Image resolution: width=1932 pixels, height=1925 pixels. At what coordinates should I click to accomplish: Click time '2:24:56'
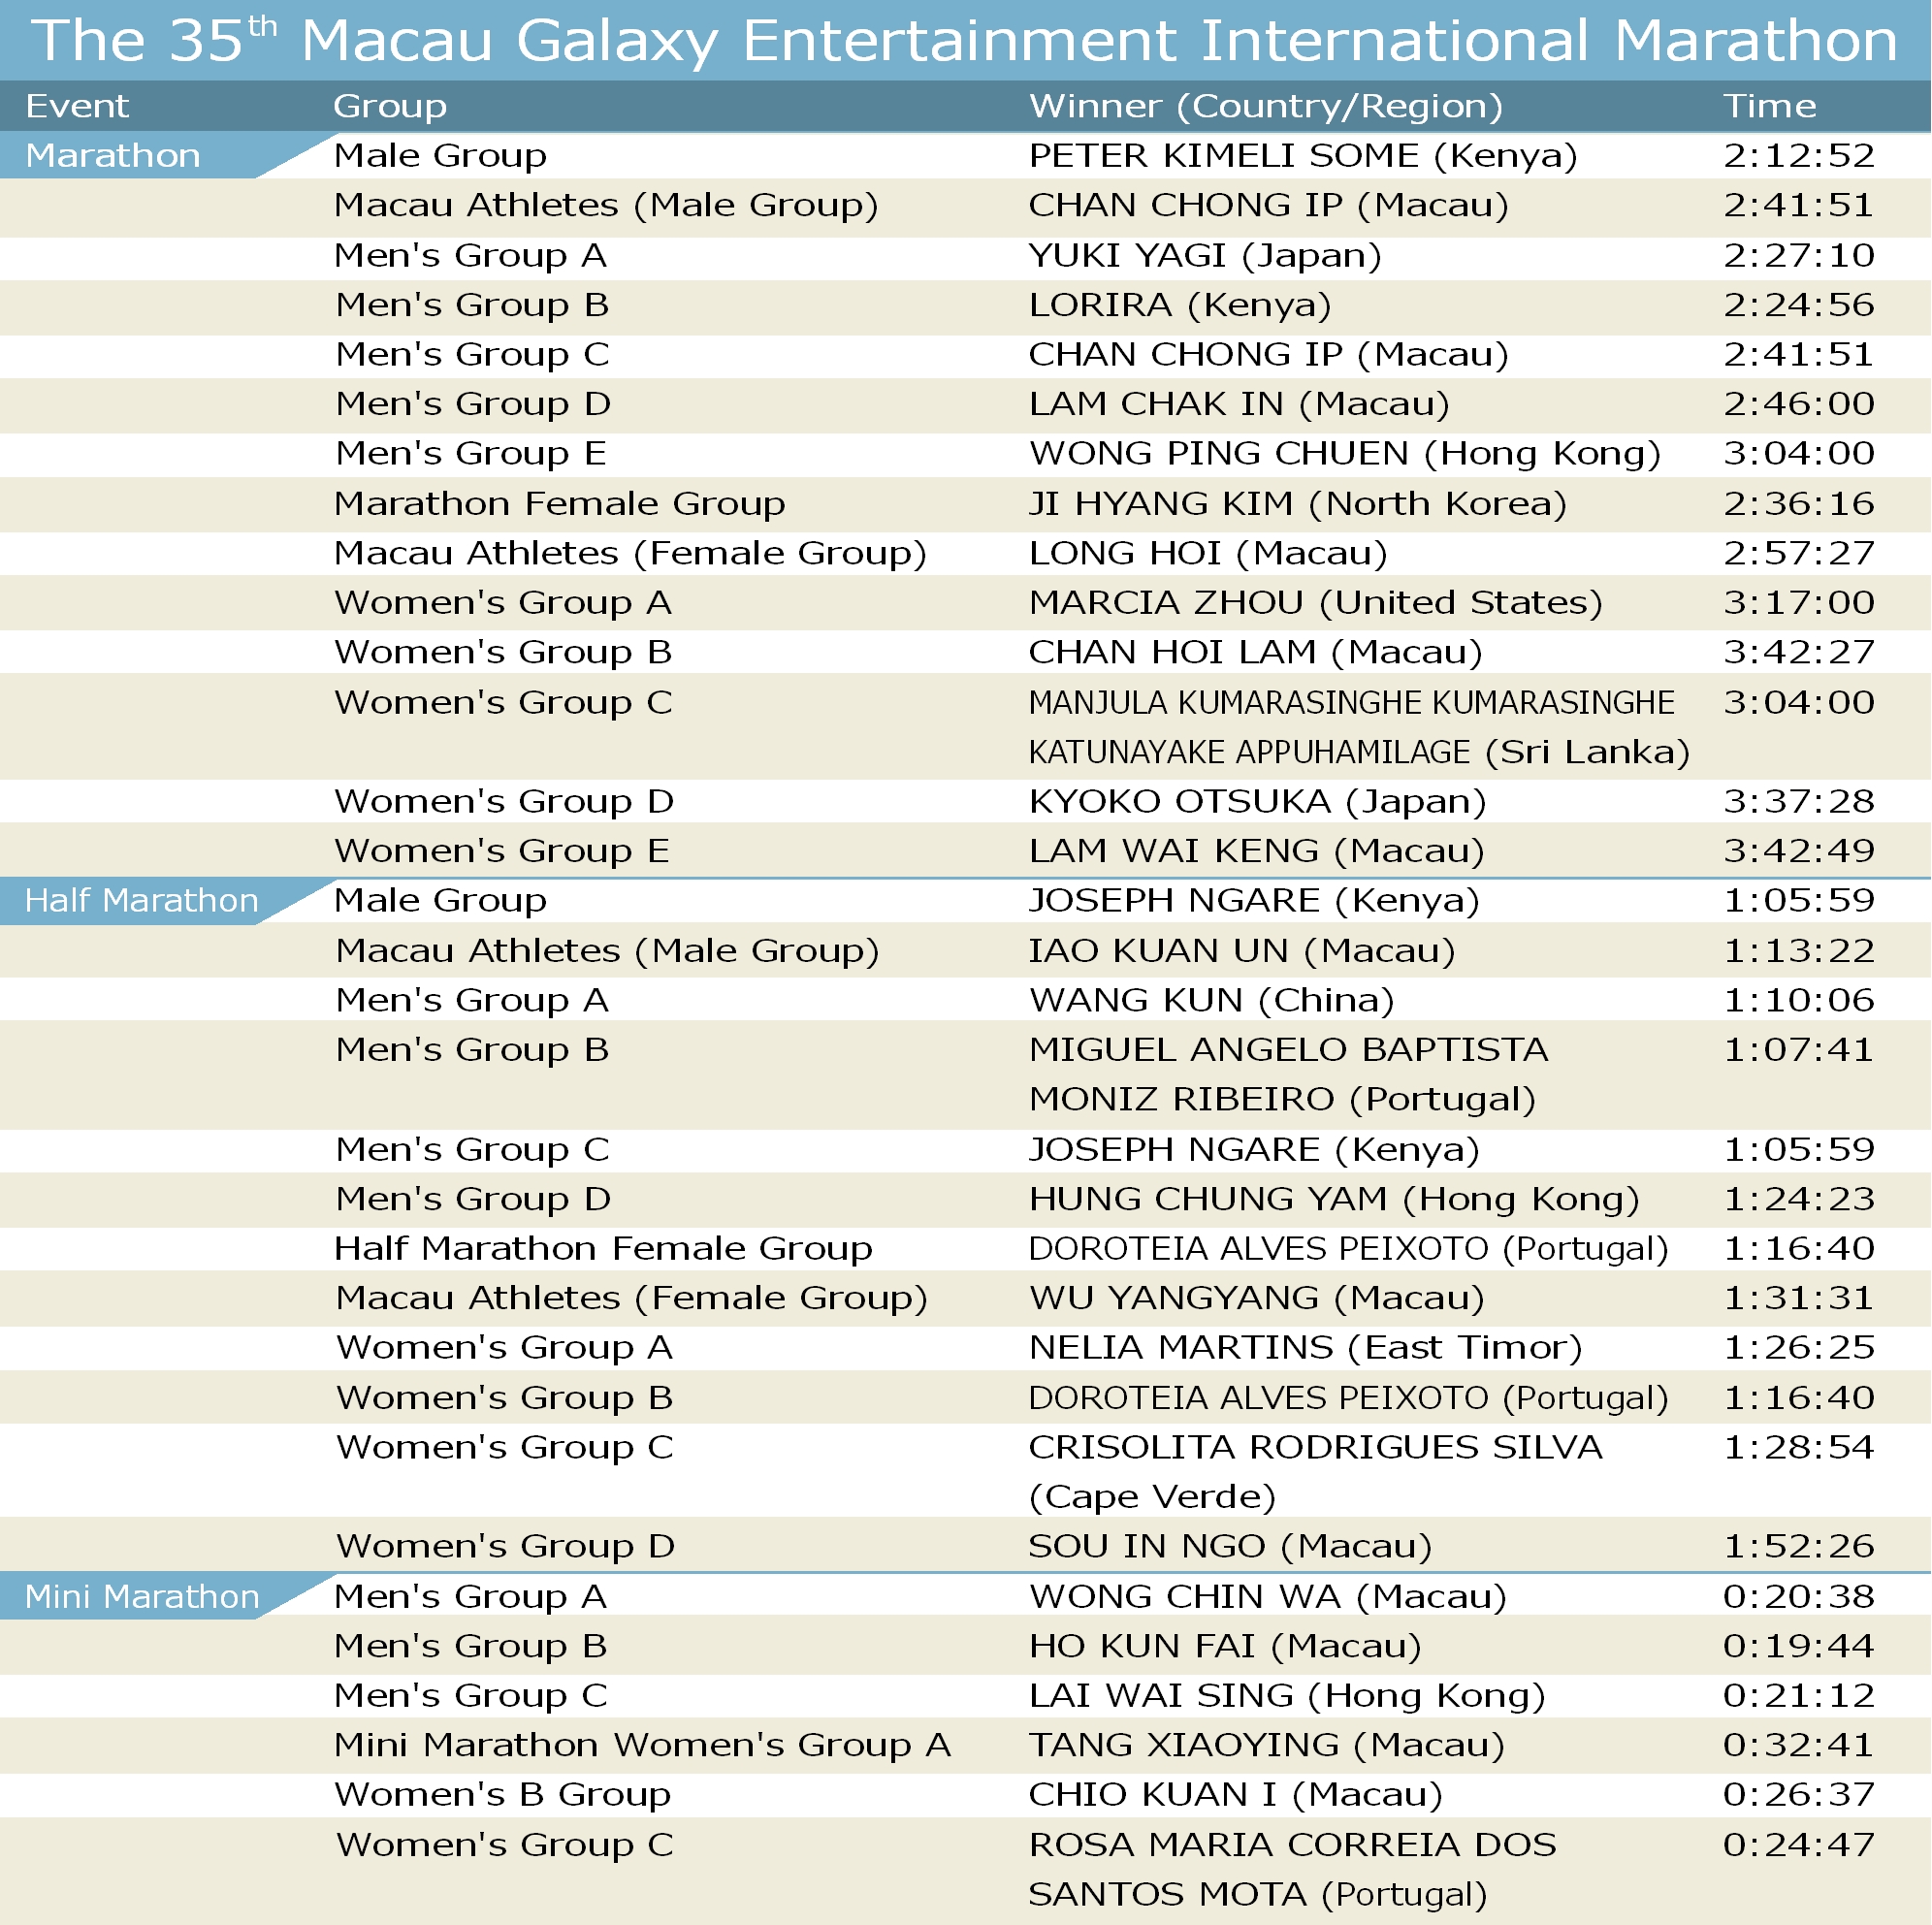[x=1799, y=304]
